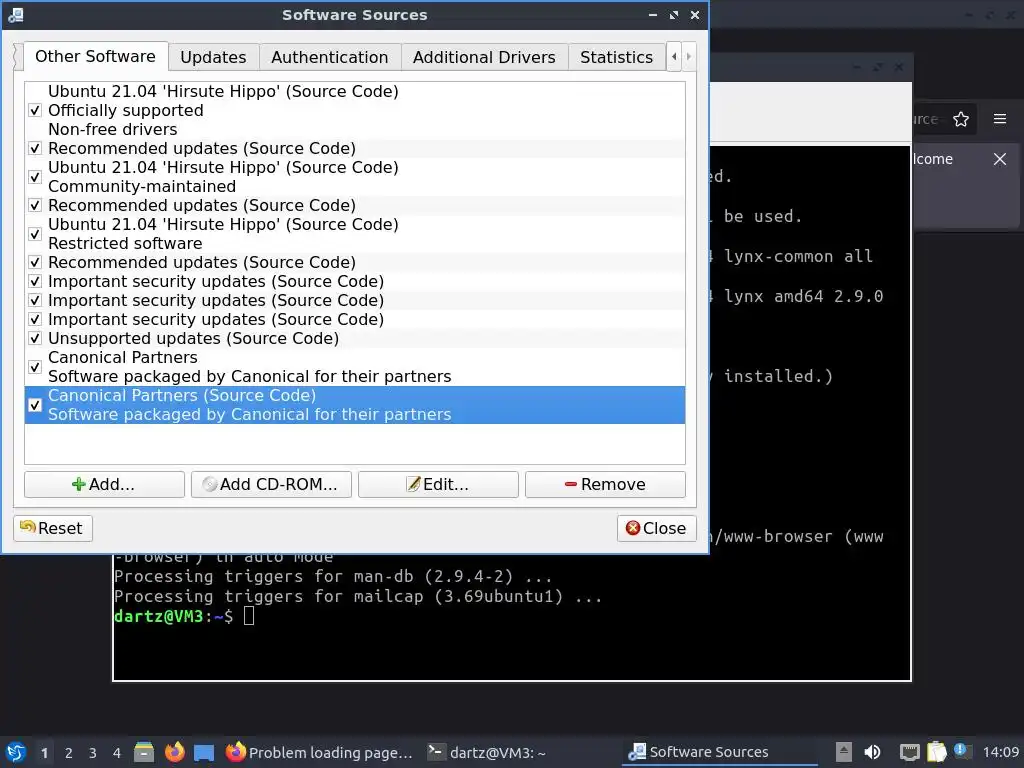The width and height of the screenshot is (1024, 768).
Task: Toggle Recommended updates checkbox below Non-free drivers
Action: tap(35, 148)
